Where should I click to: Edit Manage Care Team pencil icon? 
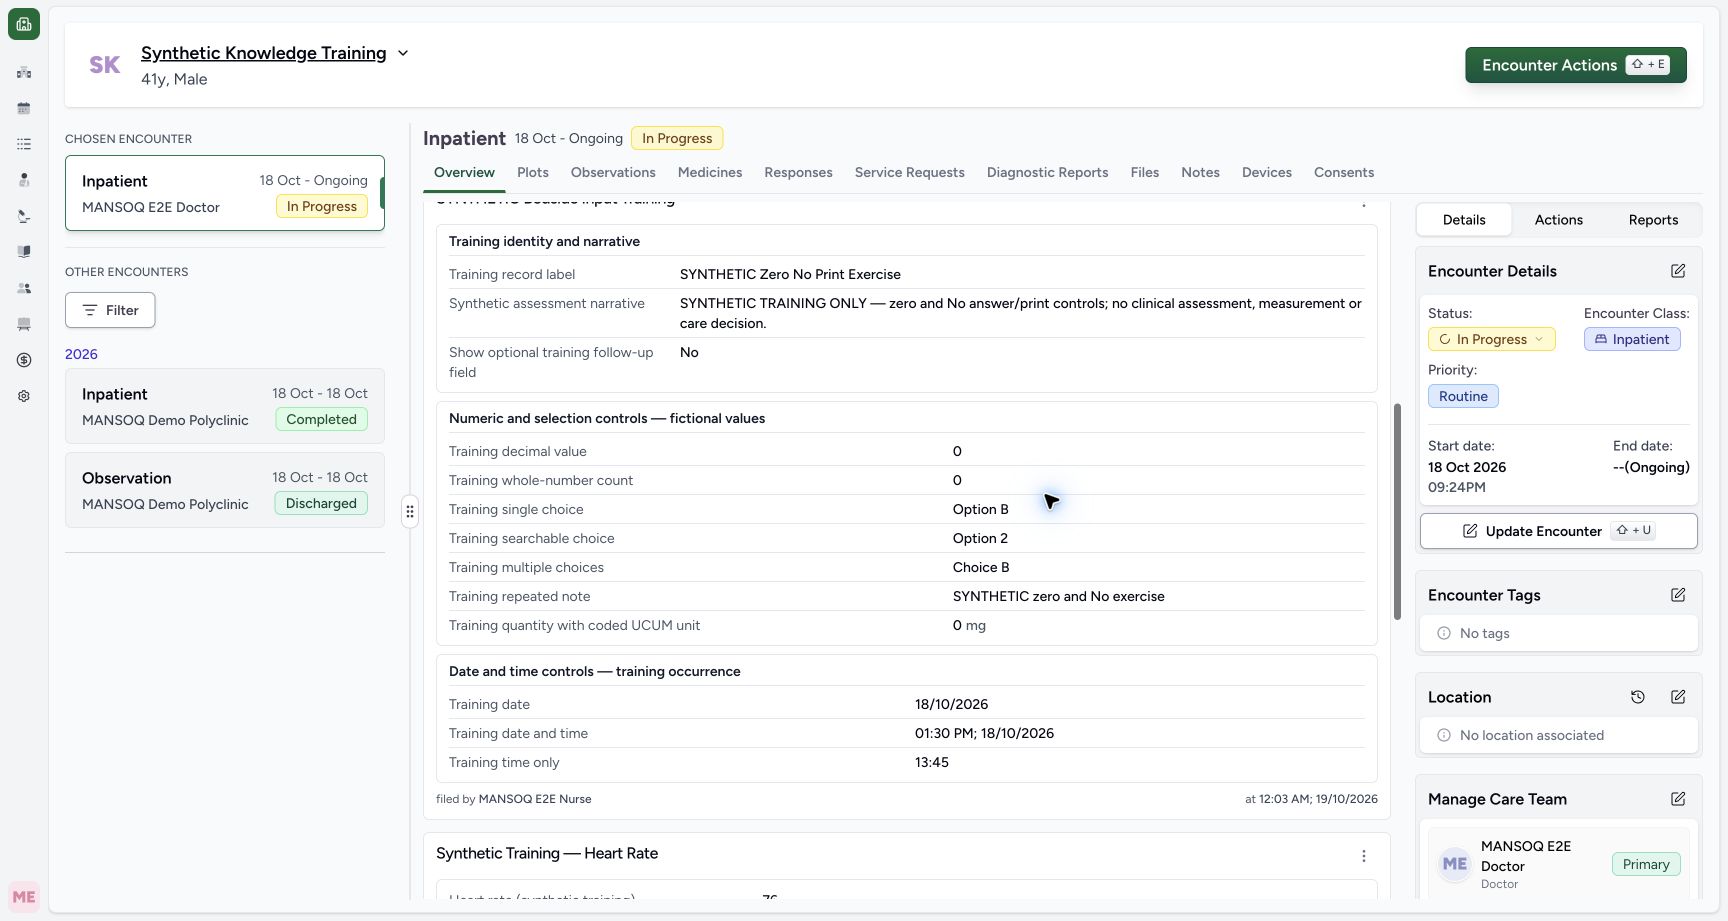tap(1678, 799)
